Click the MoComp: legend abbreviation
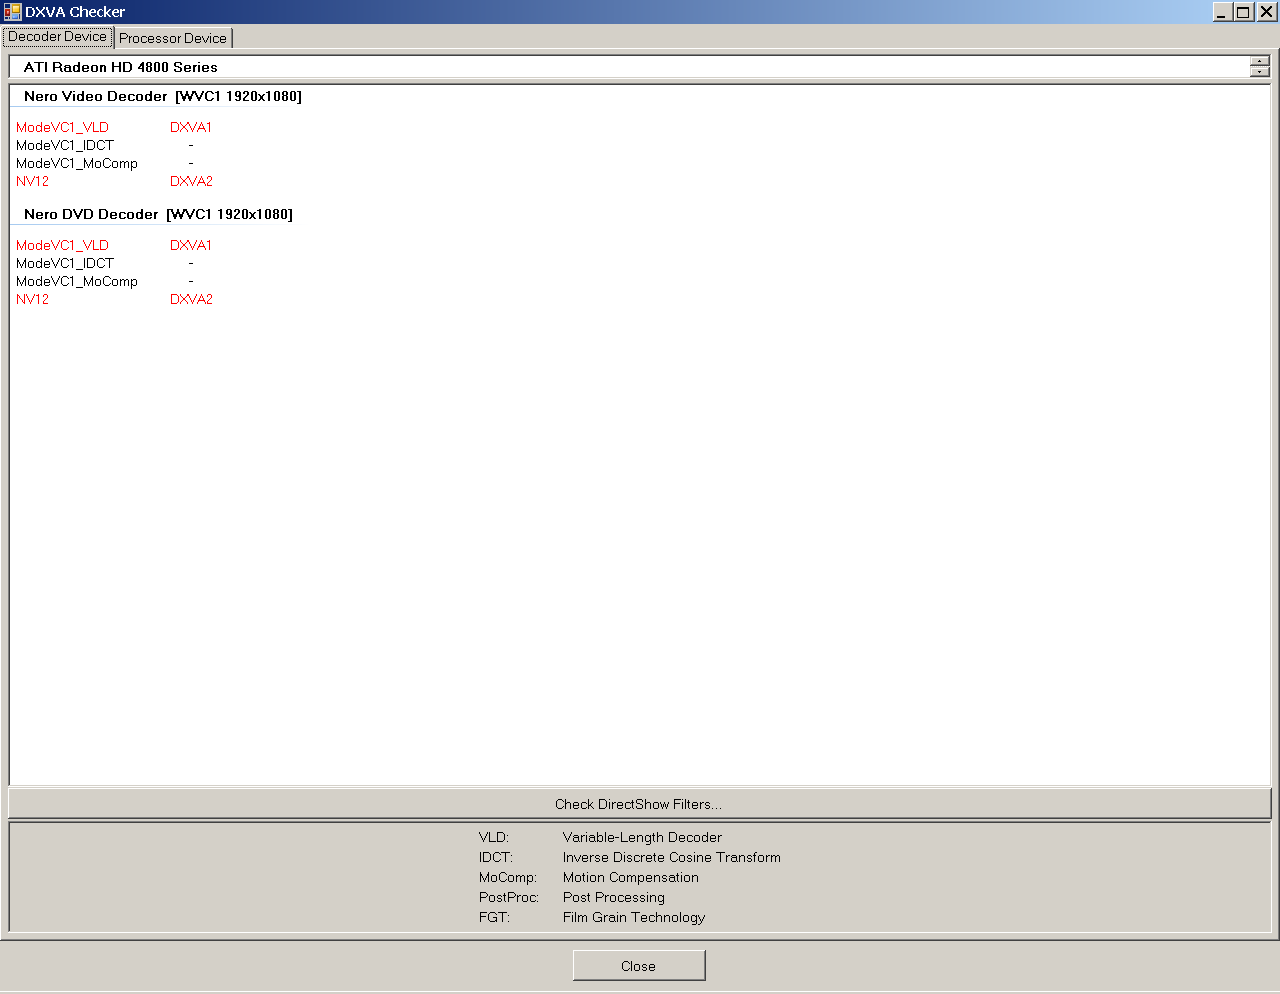Image resolution: width=1280 pixels, height=994 pixels. pos(508,877)
